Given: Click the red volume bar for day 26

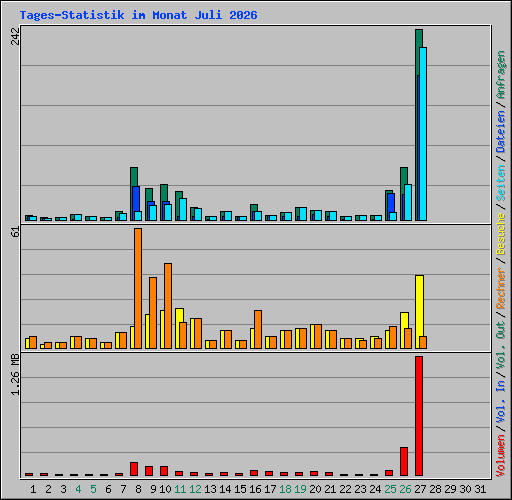Looking at the screenshot, I should [404, 462].
